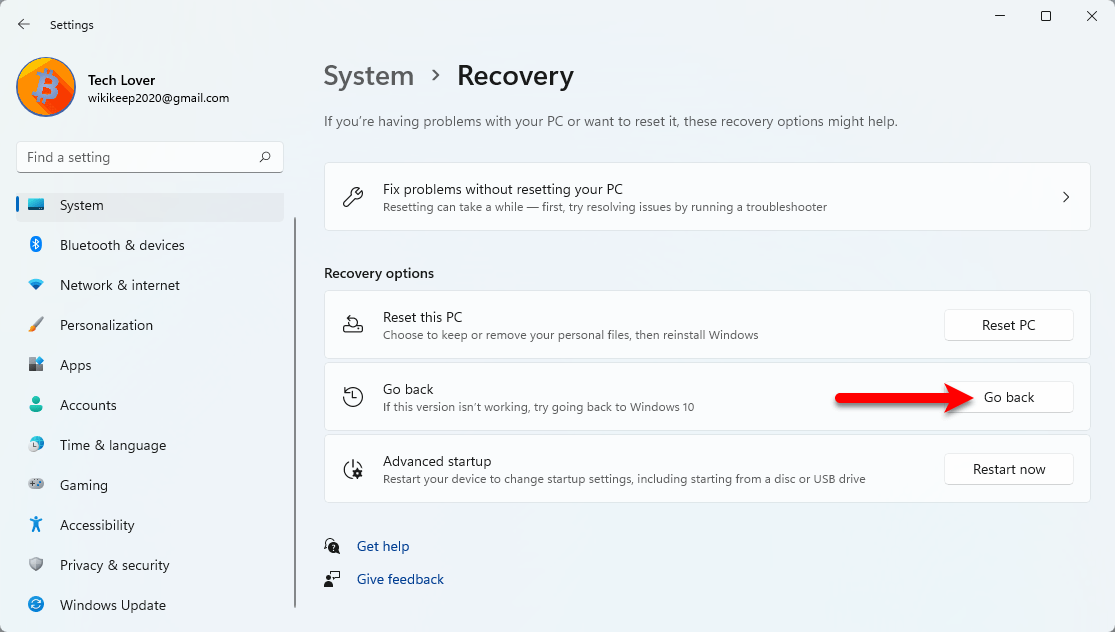This screenshot has width=1115, height=632.
Task: Maximize the Settings window
Action: [x=1045, y=16]
